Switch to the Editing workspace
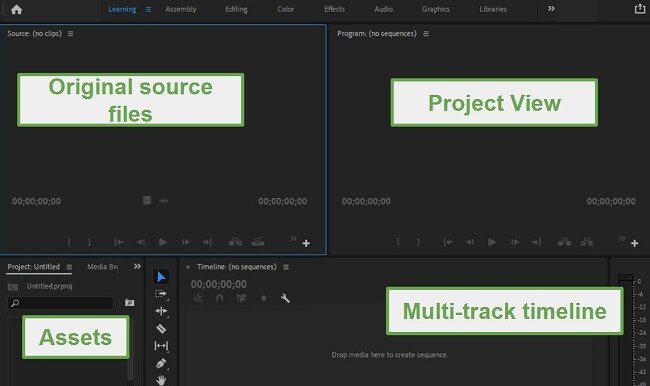 236,9
